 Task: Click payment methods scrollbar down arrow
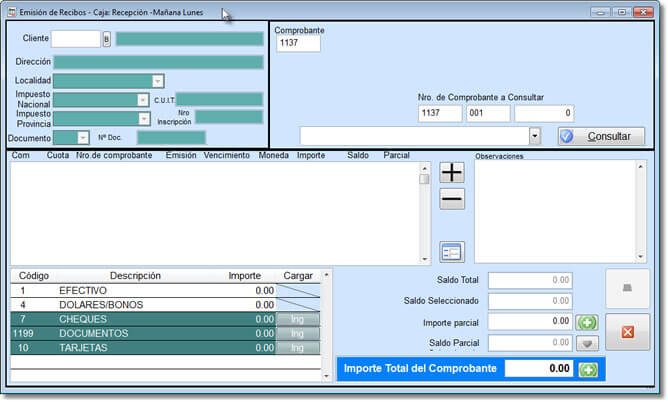coord(326,376)
